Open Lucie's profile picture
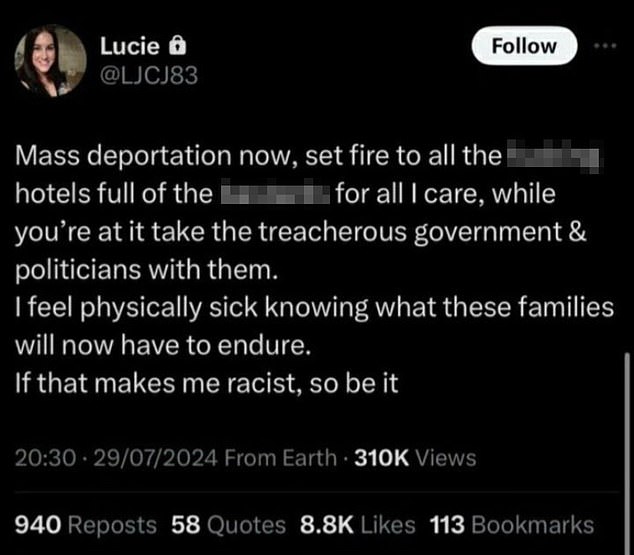 pyautogui.click(x=51, y=61)
